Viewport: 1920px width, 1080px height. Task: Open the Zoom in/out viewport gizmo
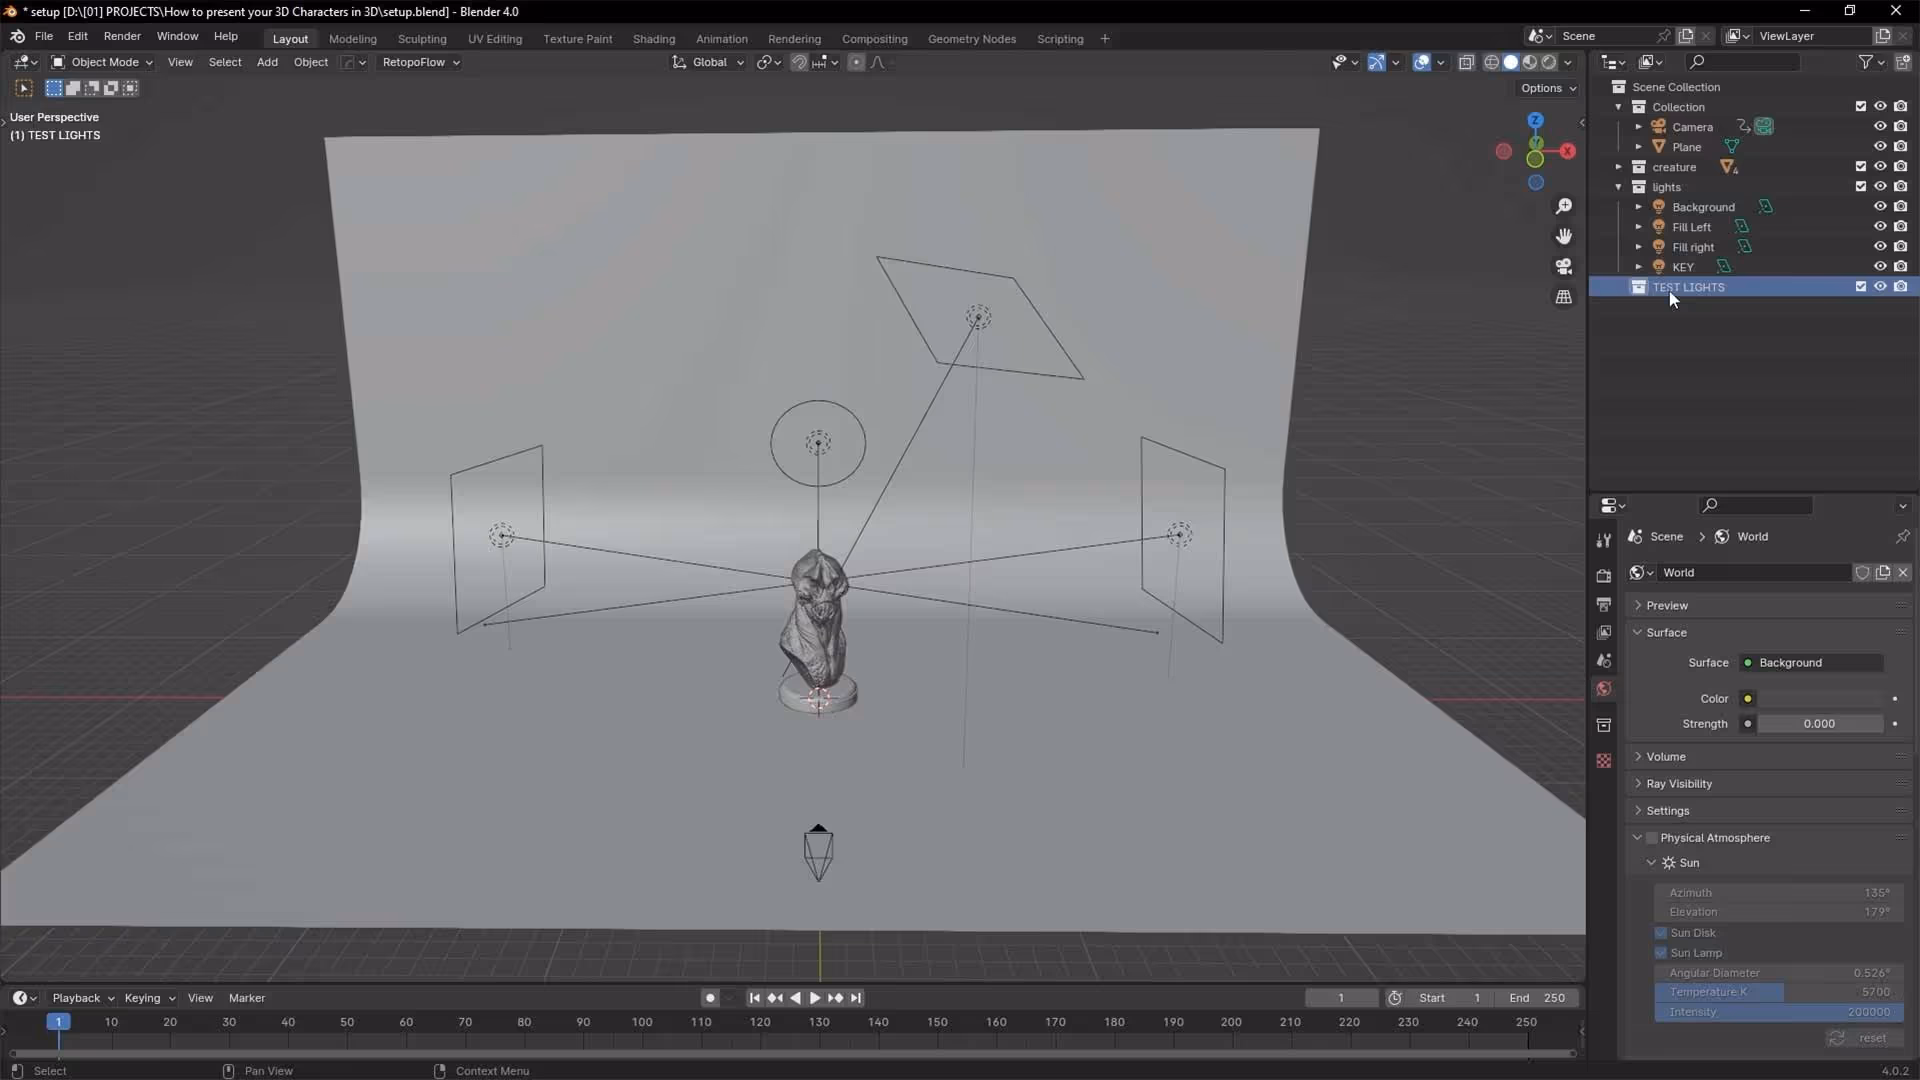(1563, 206)
